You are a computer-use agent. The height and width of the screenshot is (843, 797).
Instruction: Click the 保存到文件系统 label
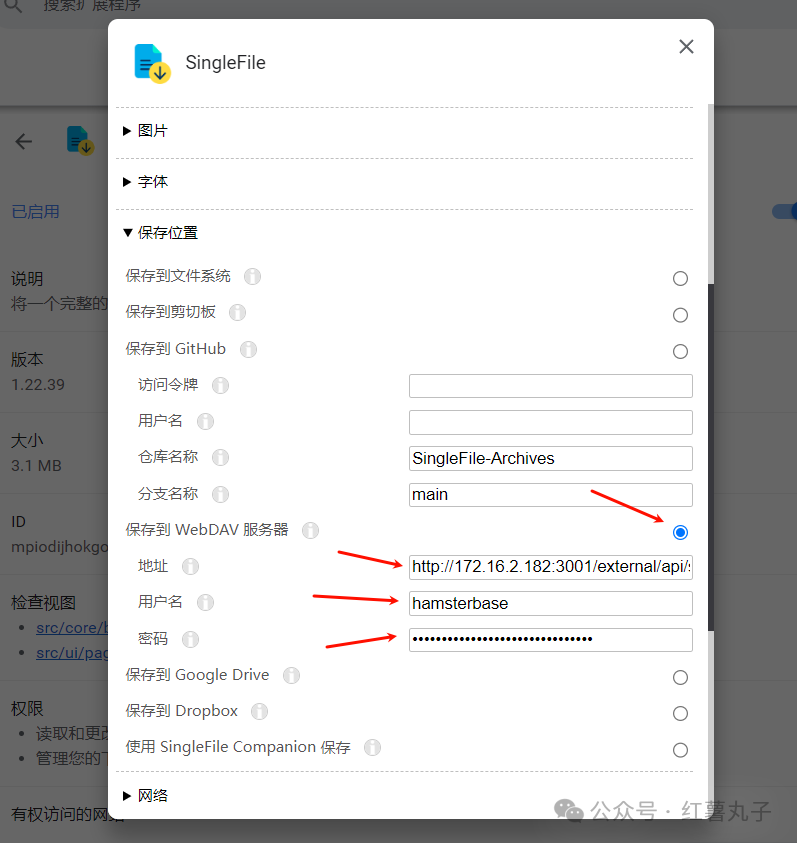click(x=178, y=276)
